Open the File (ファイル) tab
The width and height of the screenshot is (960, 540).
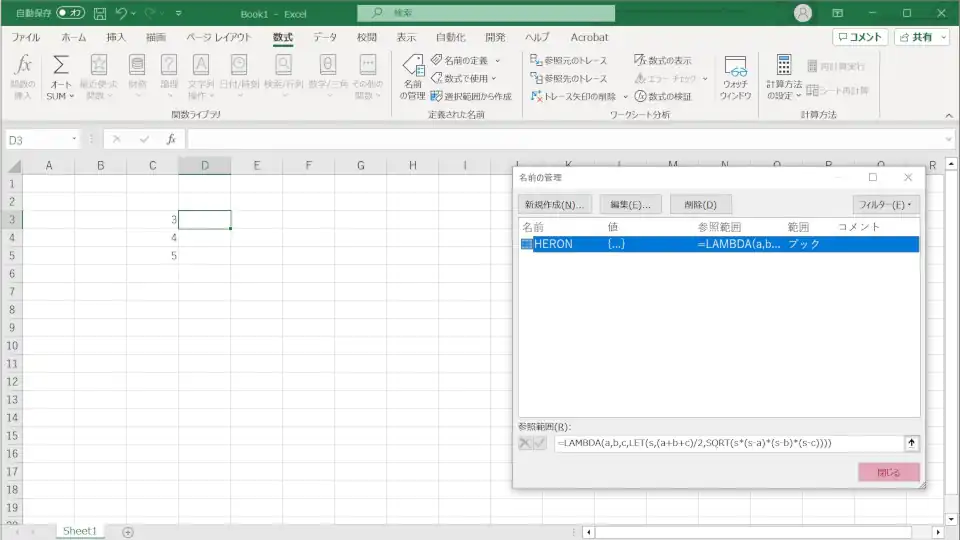tap(26, 37)
